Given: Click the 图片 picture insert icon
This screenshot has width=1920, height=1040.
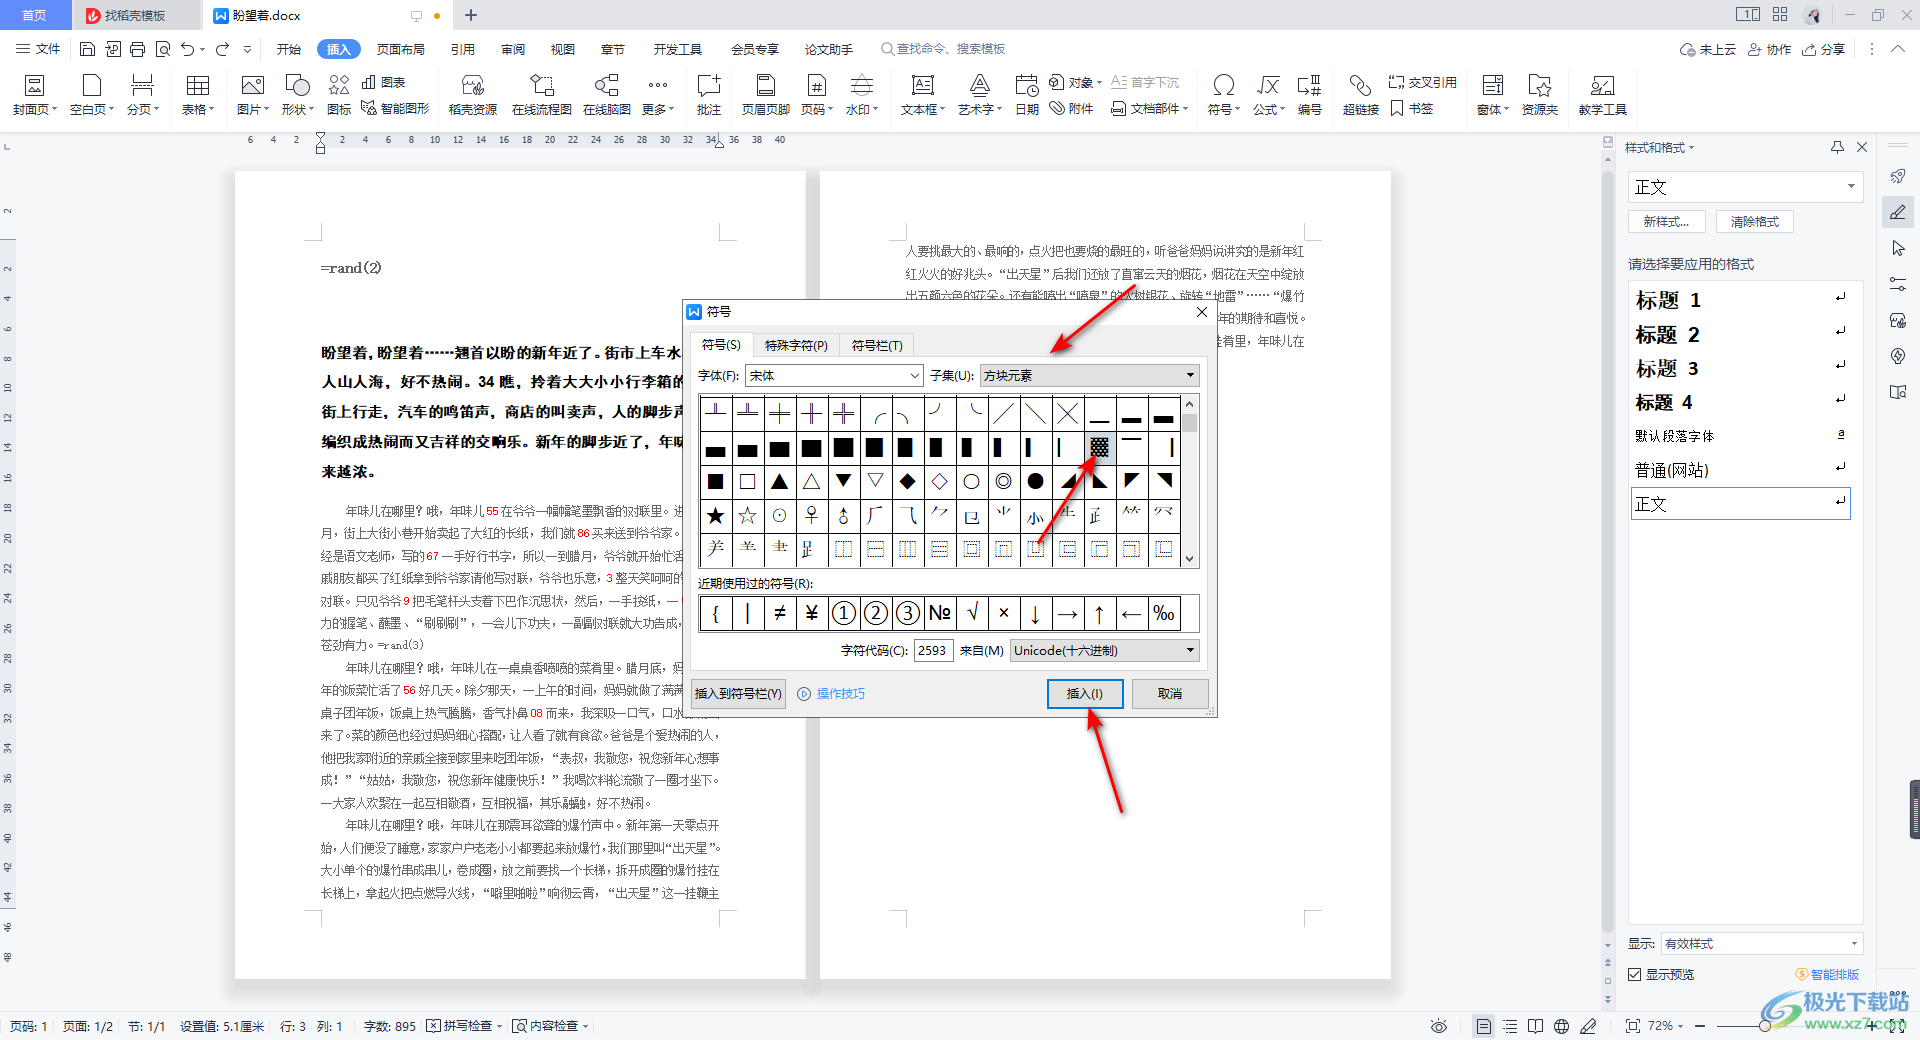Looking at the screenshot, I should (x=253, y=95).
